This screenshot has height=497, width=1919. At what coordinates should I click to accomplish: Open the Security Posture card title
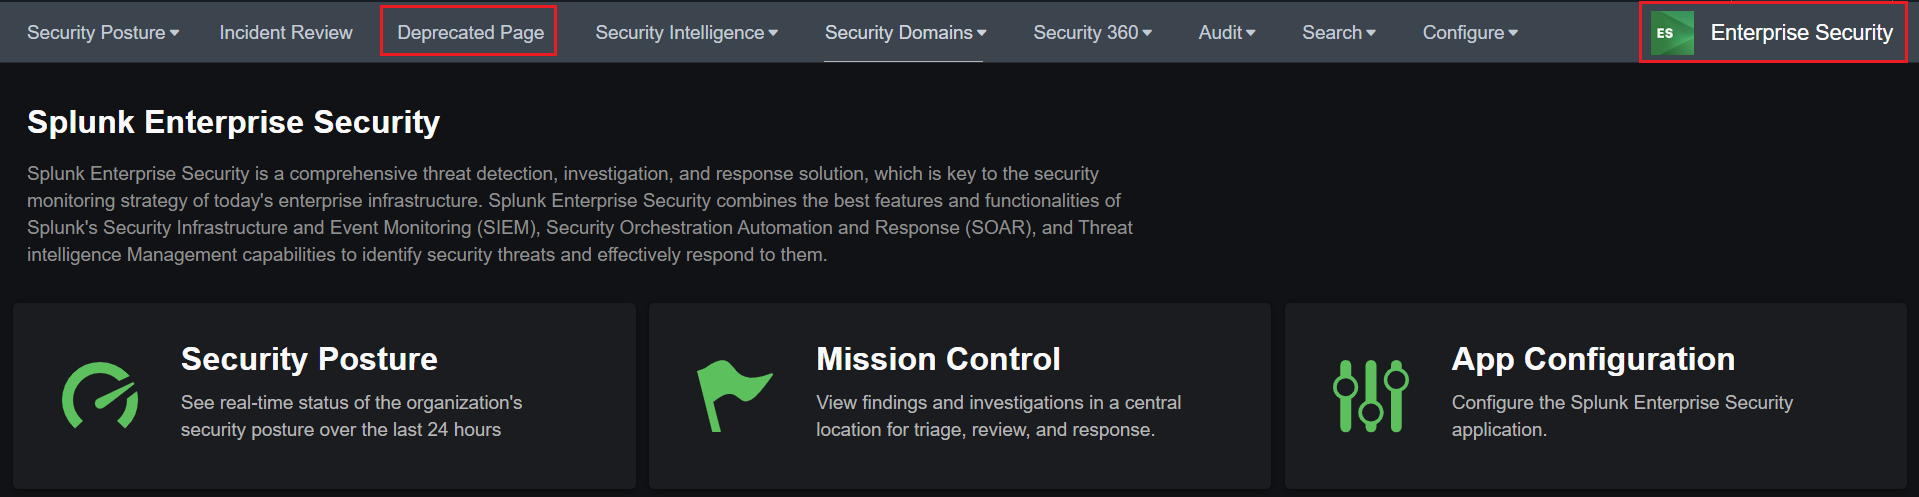[x=309, y=359]
